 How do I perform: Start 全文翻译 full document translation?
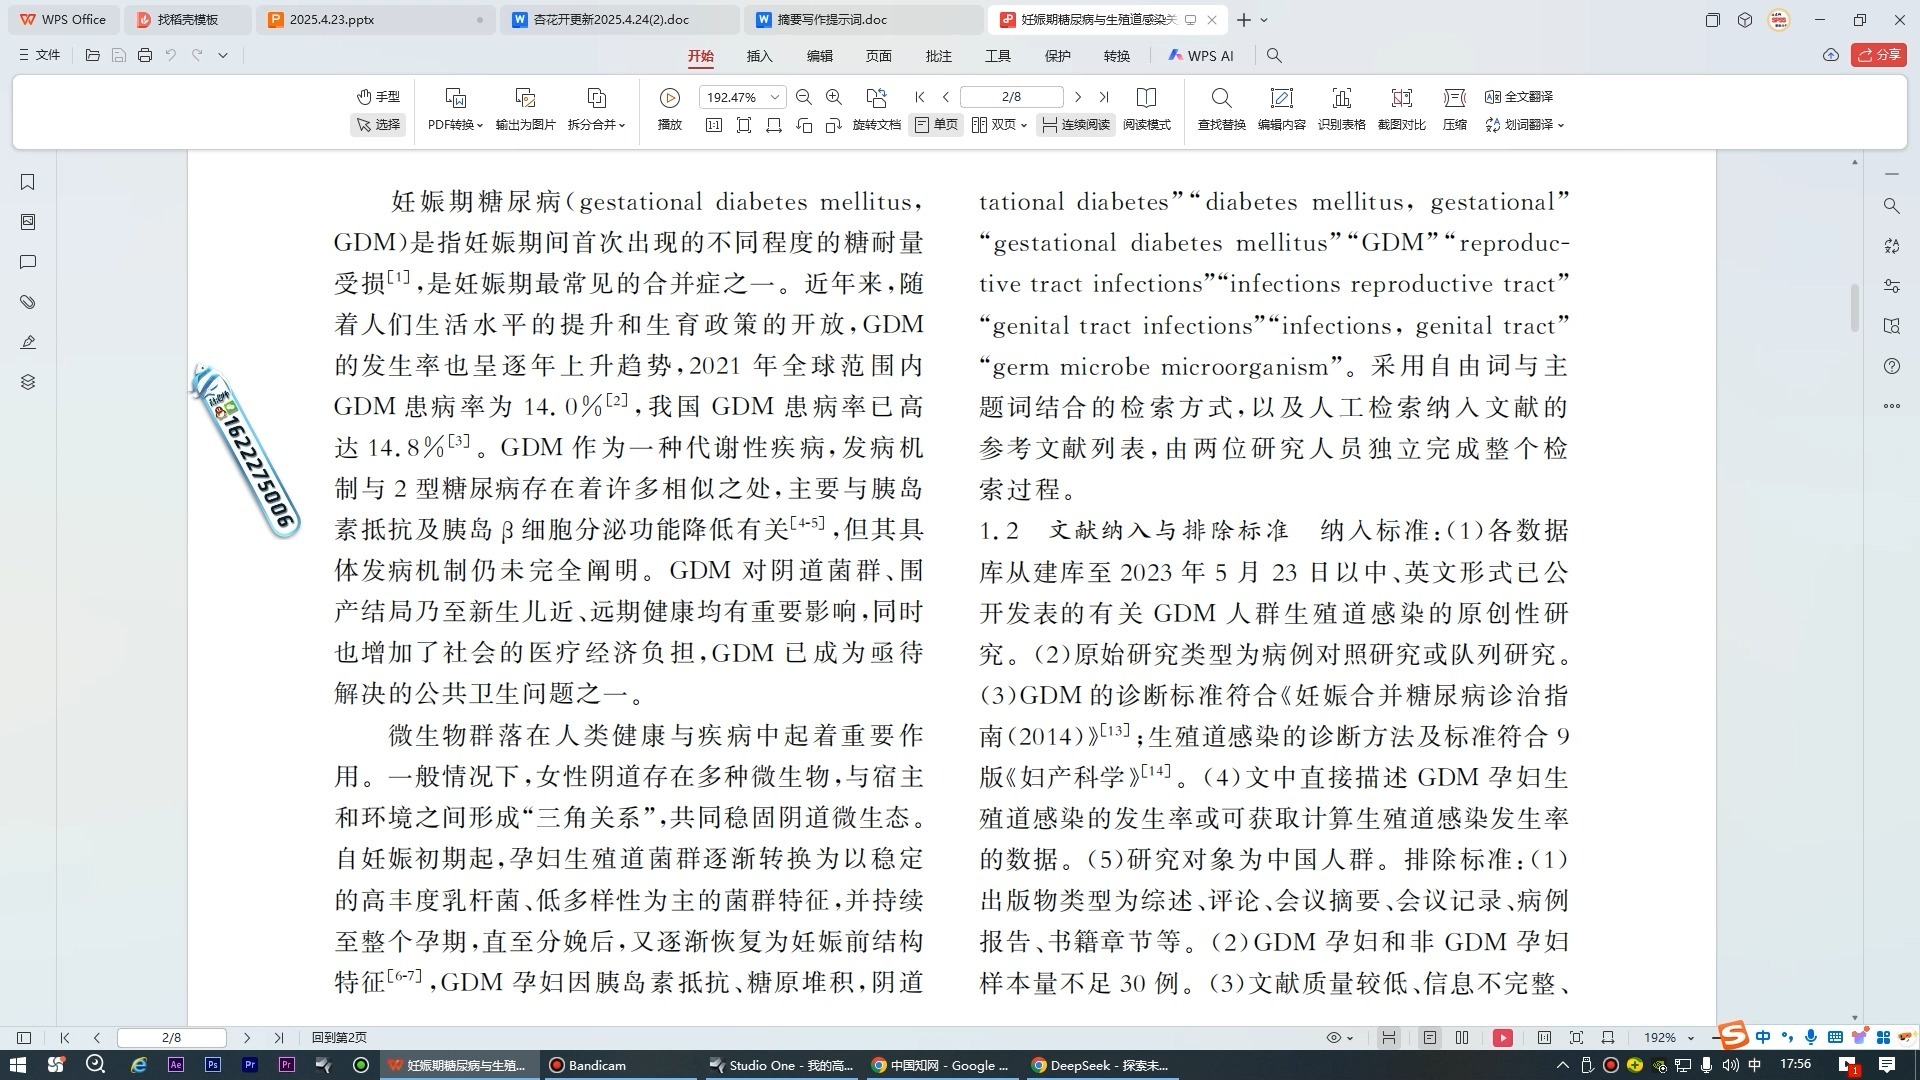point(1521,97)
